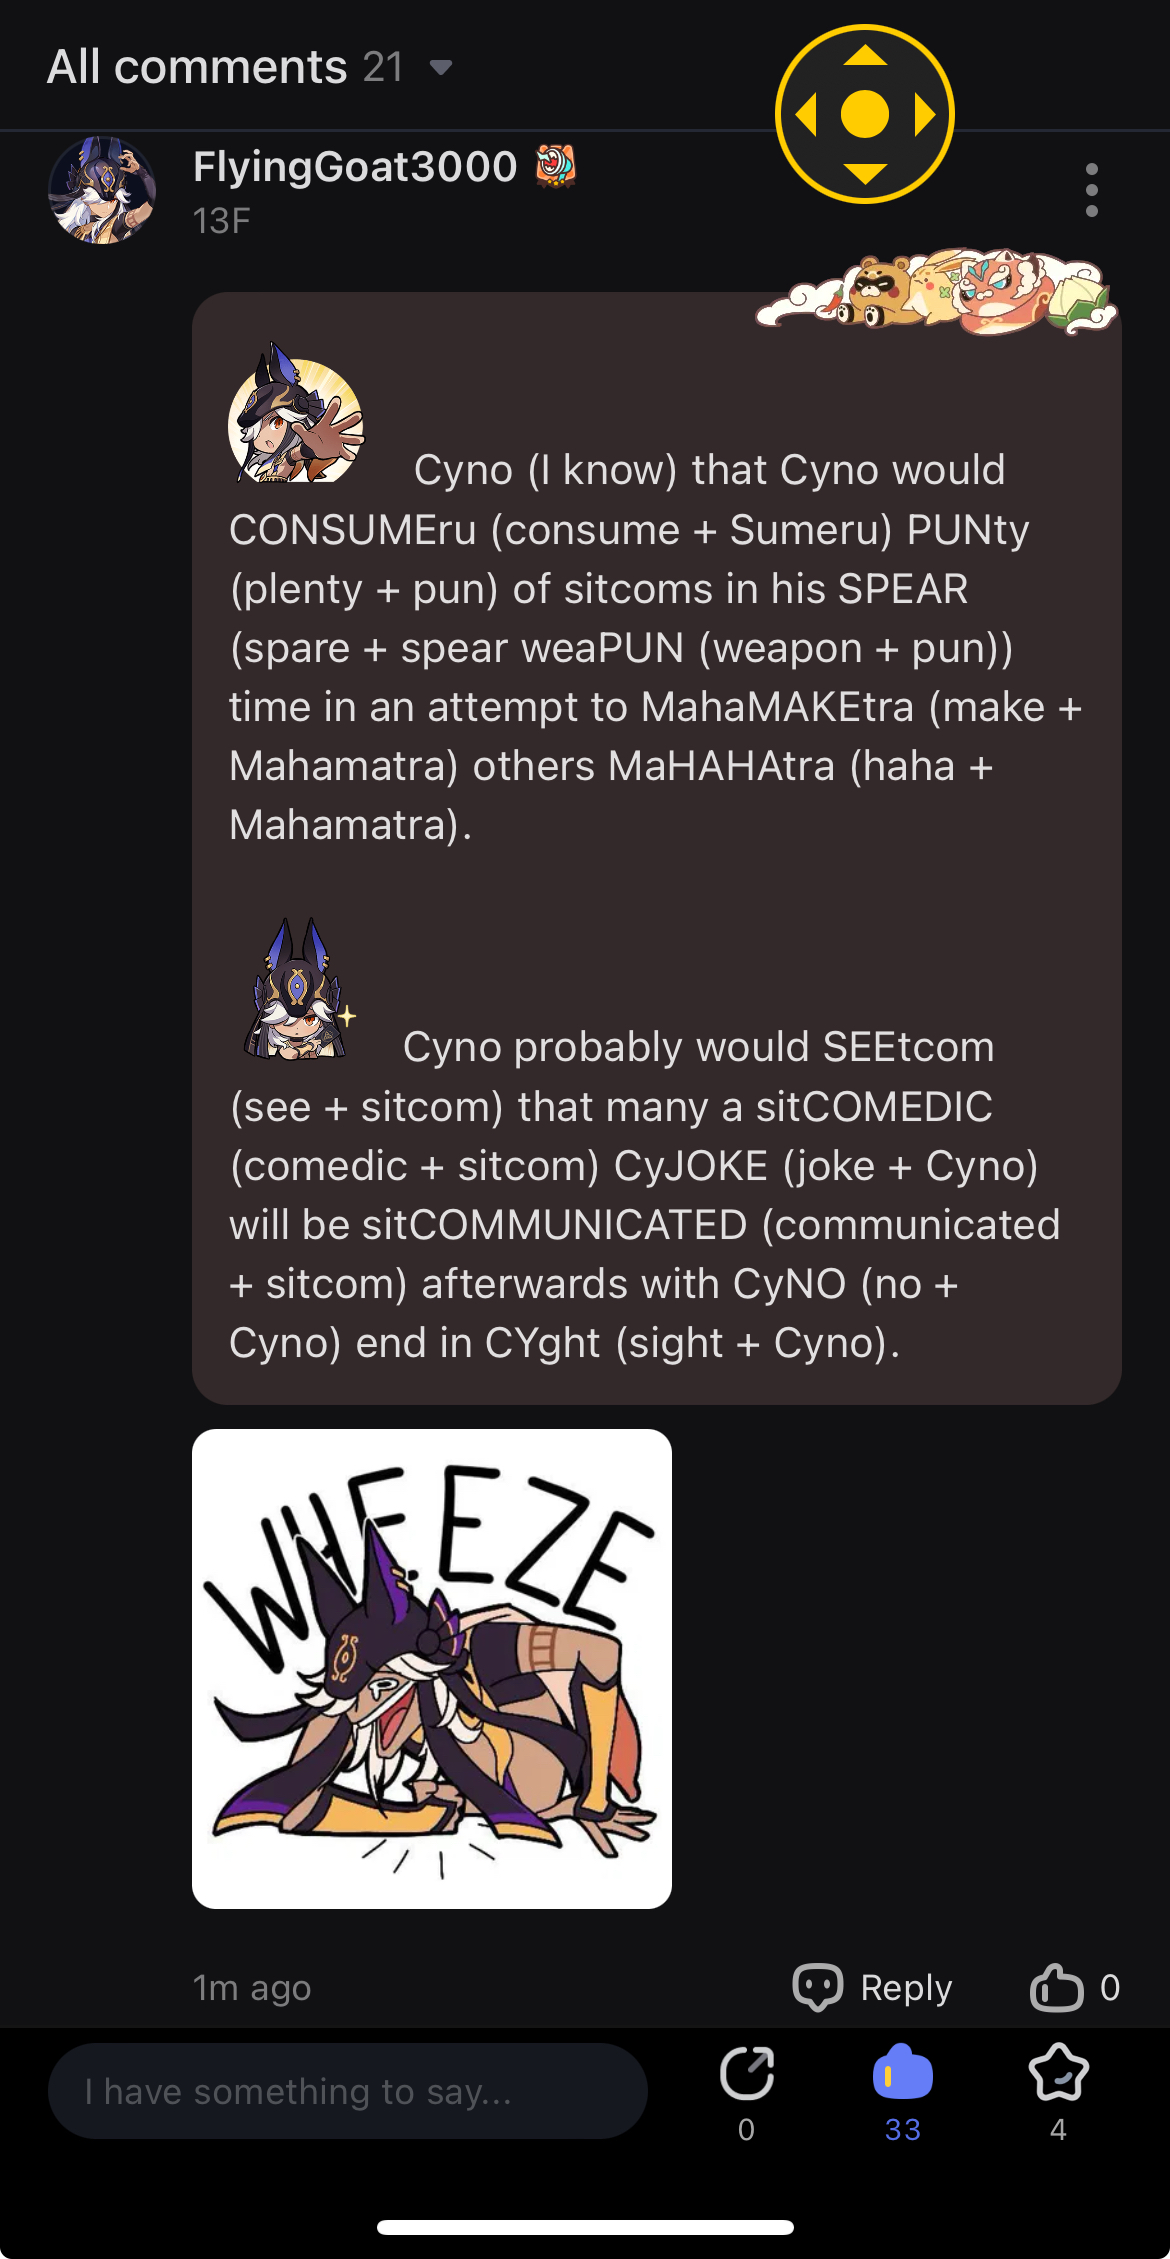1170x2259 pixels.
Task: Open FlyingGoat3000 username link
Action: point(355,166)
